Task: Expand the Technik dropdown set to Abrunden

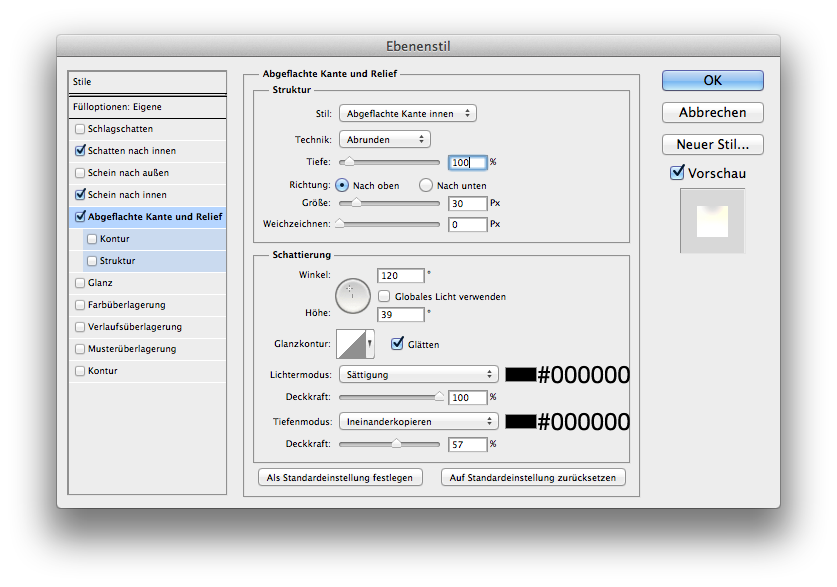Action: tap(384, 140)
